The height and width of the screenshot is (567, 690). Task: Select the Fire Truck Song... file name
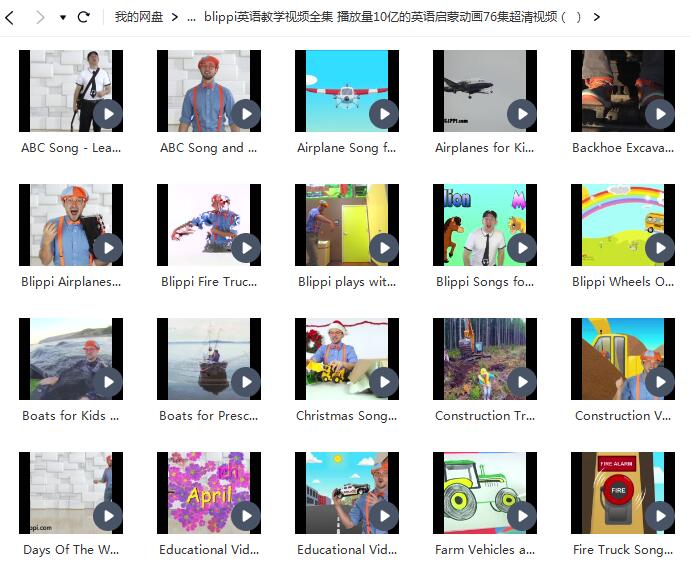[x=623, y=550]
